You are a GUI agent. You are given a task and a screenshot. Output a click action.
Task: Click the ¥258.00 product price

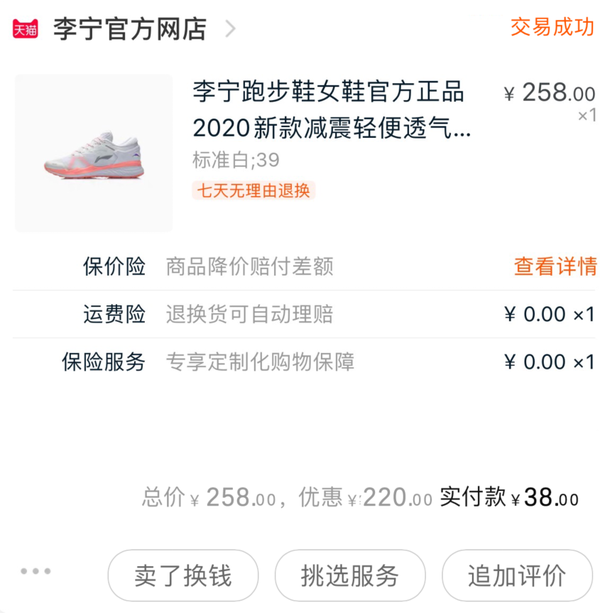coord(549,93)
